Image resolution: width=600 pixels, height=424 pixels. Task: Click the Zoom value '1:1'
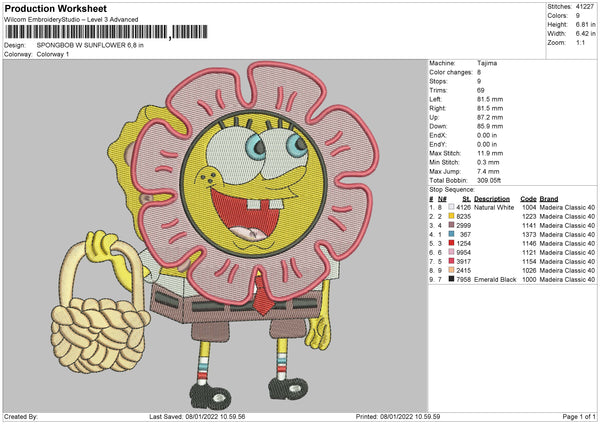click(580, 42)
